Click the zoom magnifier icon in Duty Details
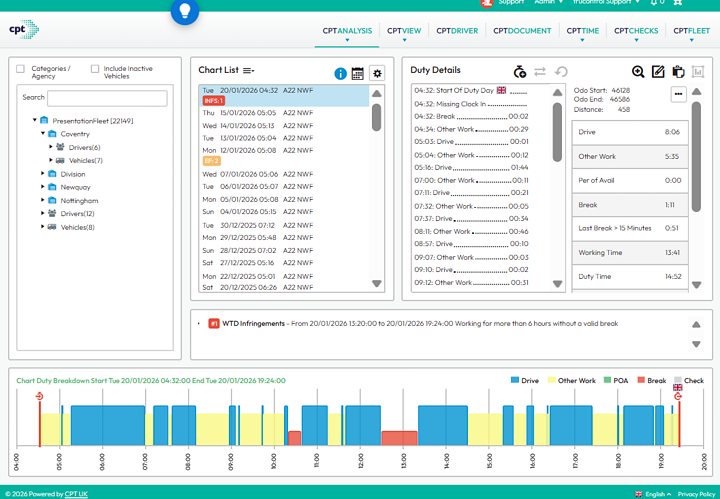Screen dimensions: 720x499 (x=638, y=72)
